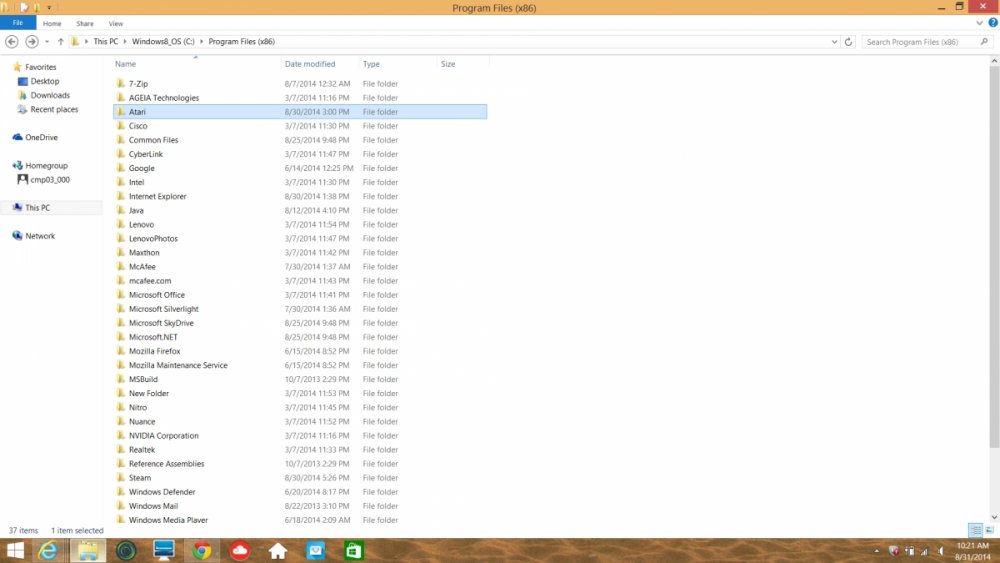Image resolution: width=1000 pixels, height=563 pixels.
Task: Open OneDrive in navigation pane
Action: pyautogui.click(x=41, y=137)
